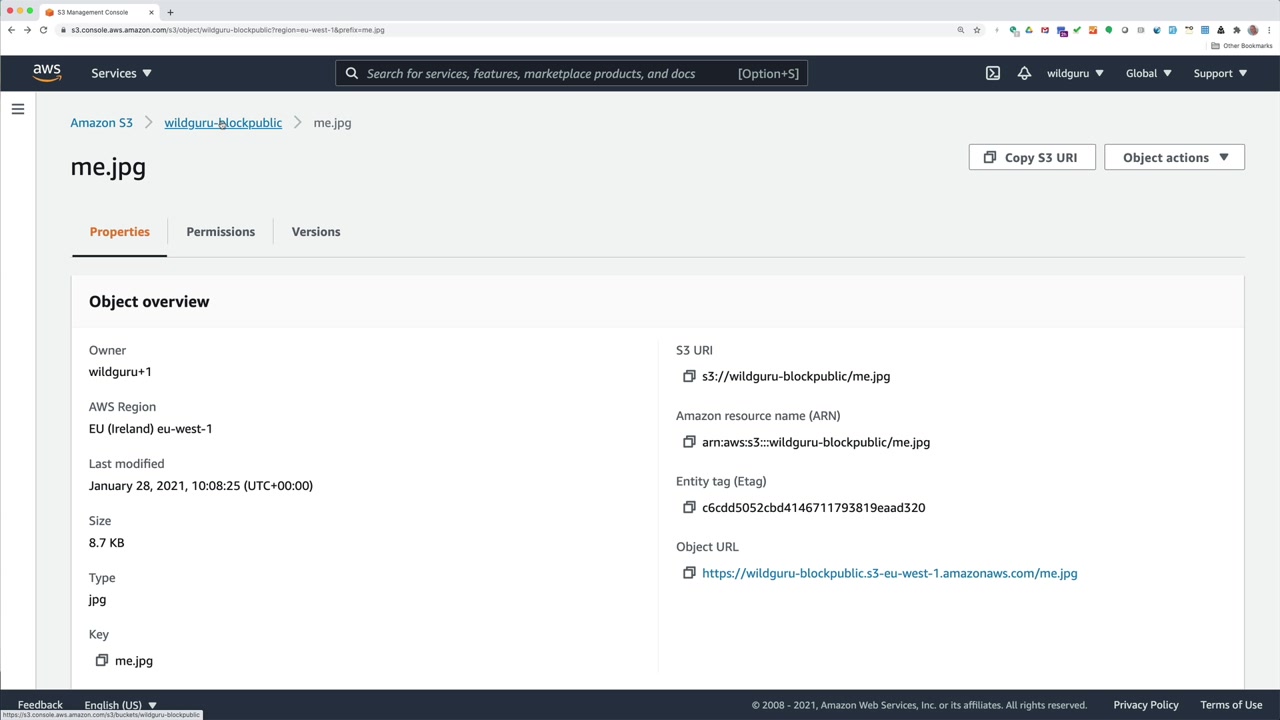Open the wildguru account dropdown
Screen dimensions: 1280x720
click(1075, 73)
